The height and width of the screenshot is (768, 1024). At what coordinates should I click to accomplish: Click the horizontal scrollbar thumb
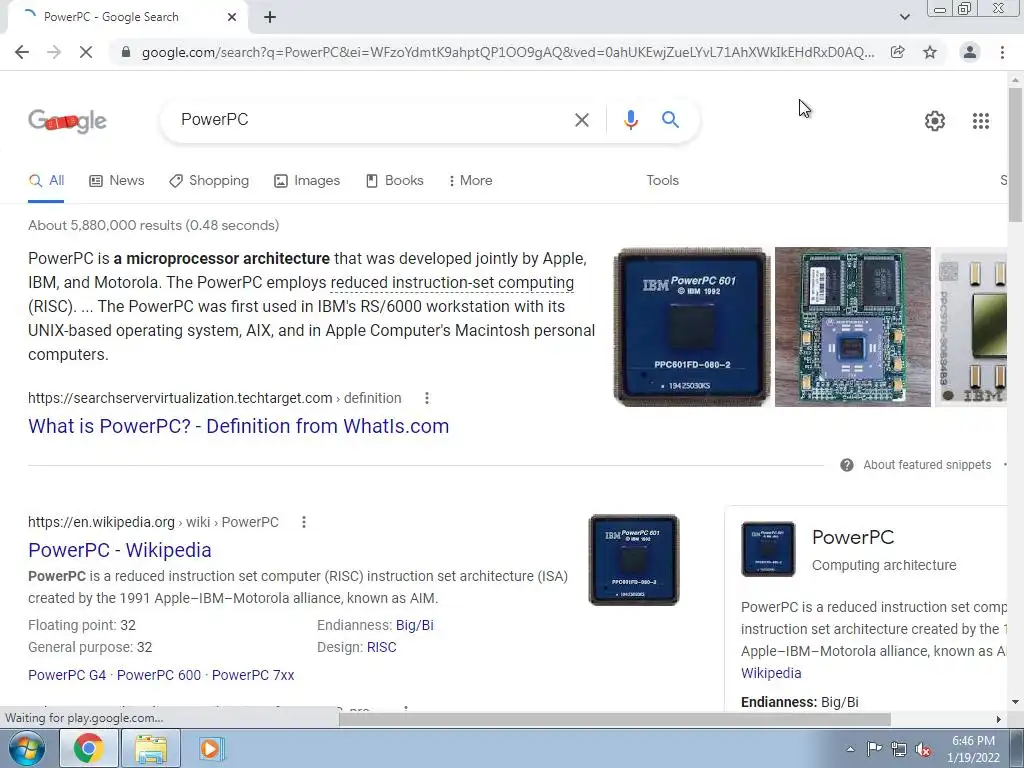click(x=615, y=719)
